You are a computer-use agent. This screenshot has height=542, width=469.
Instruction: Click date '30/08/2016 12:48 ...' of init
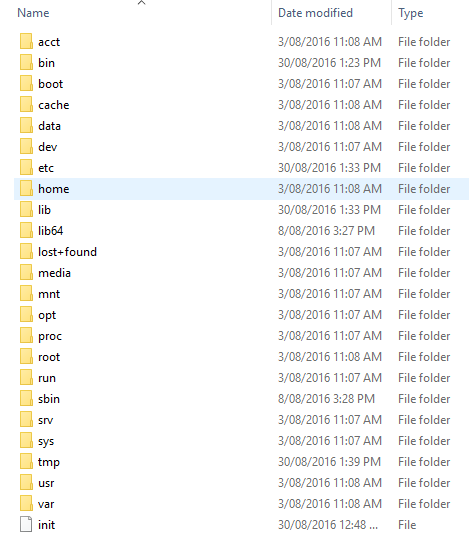point(328,525)
